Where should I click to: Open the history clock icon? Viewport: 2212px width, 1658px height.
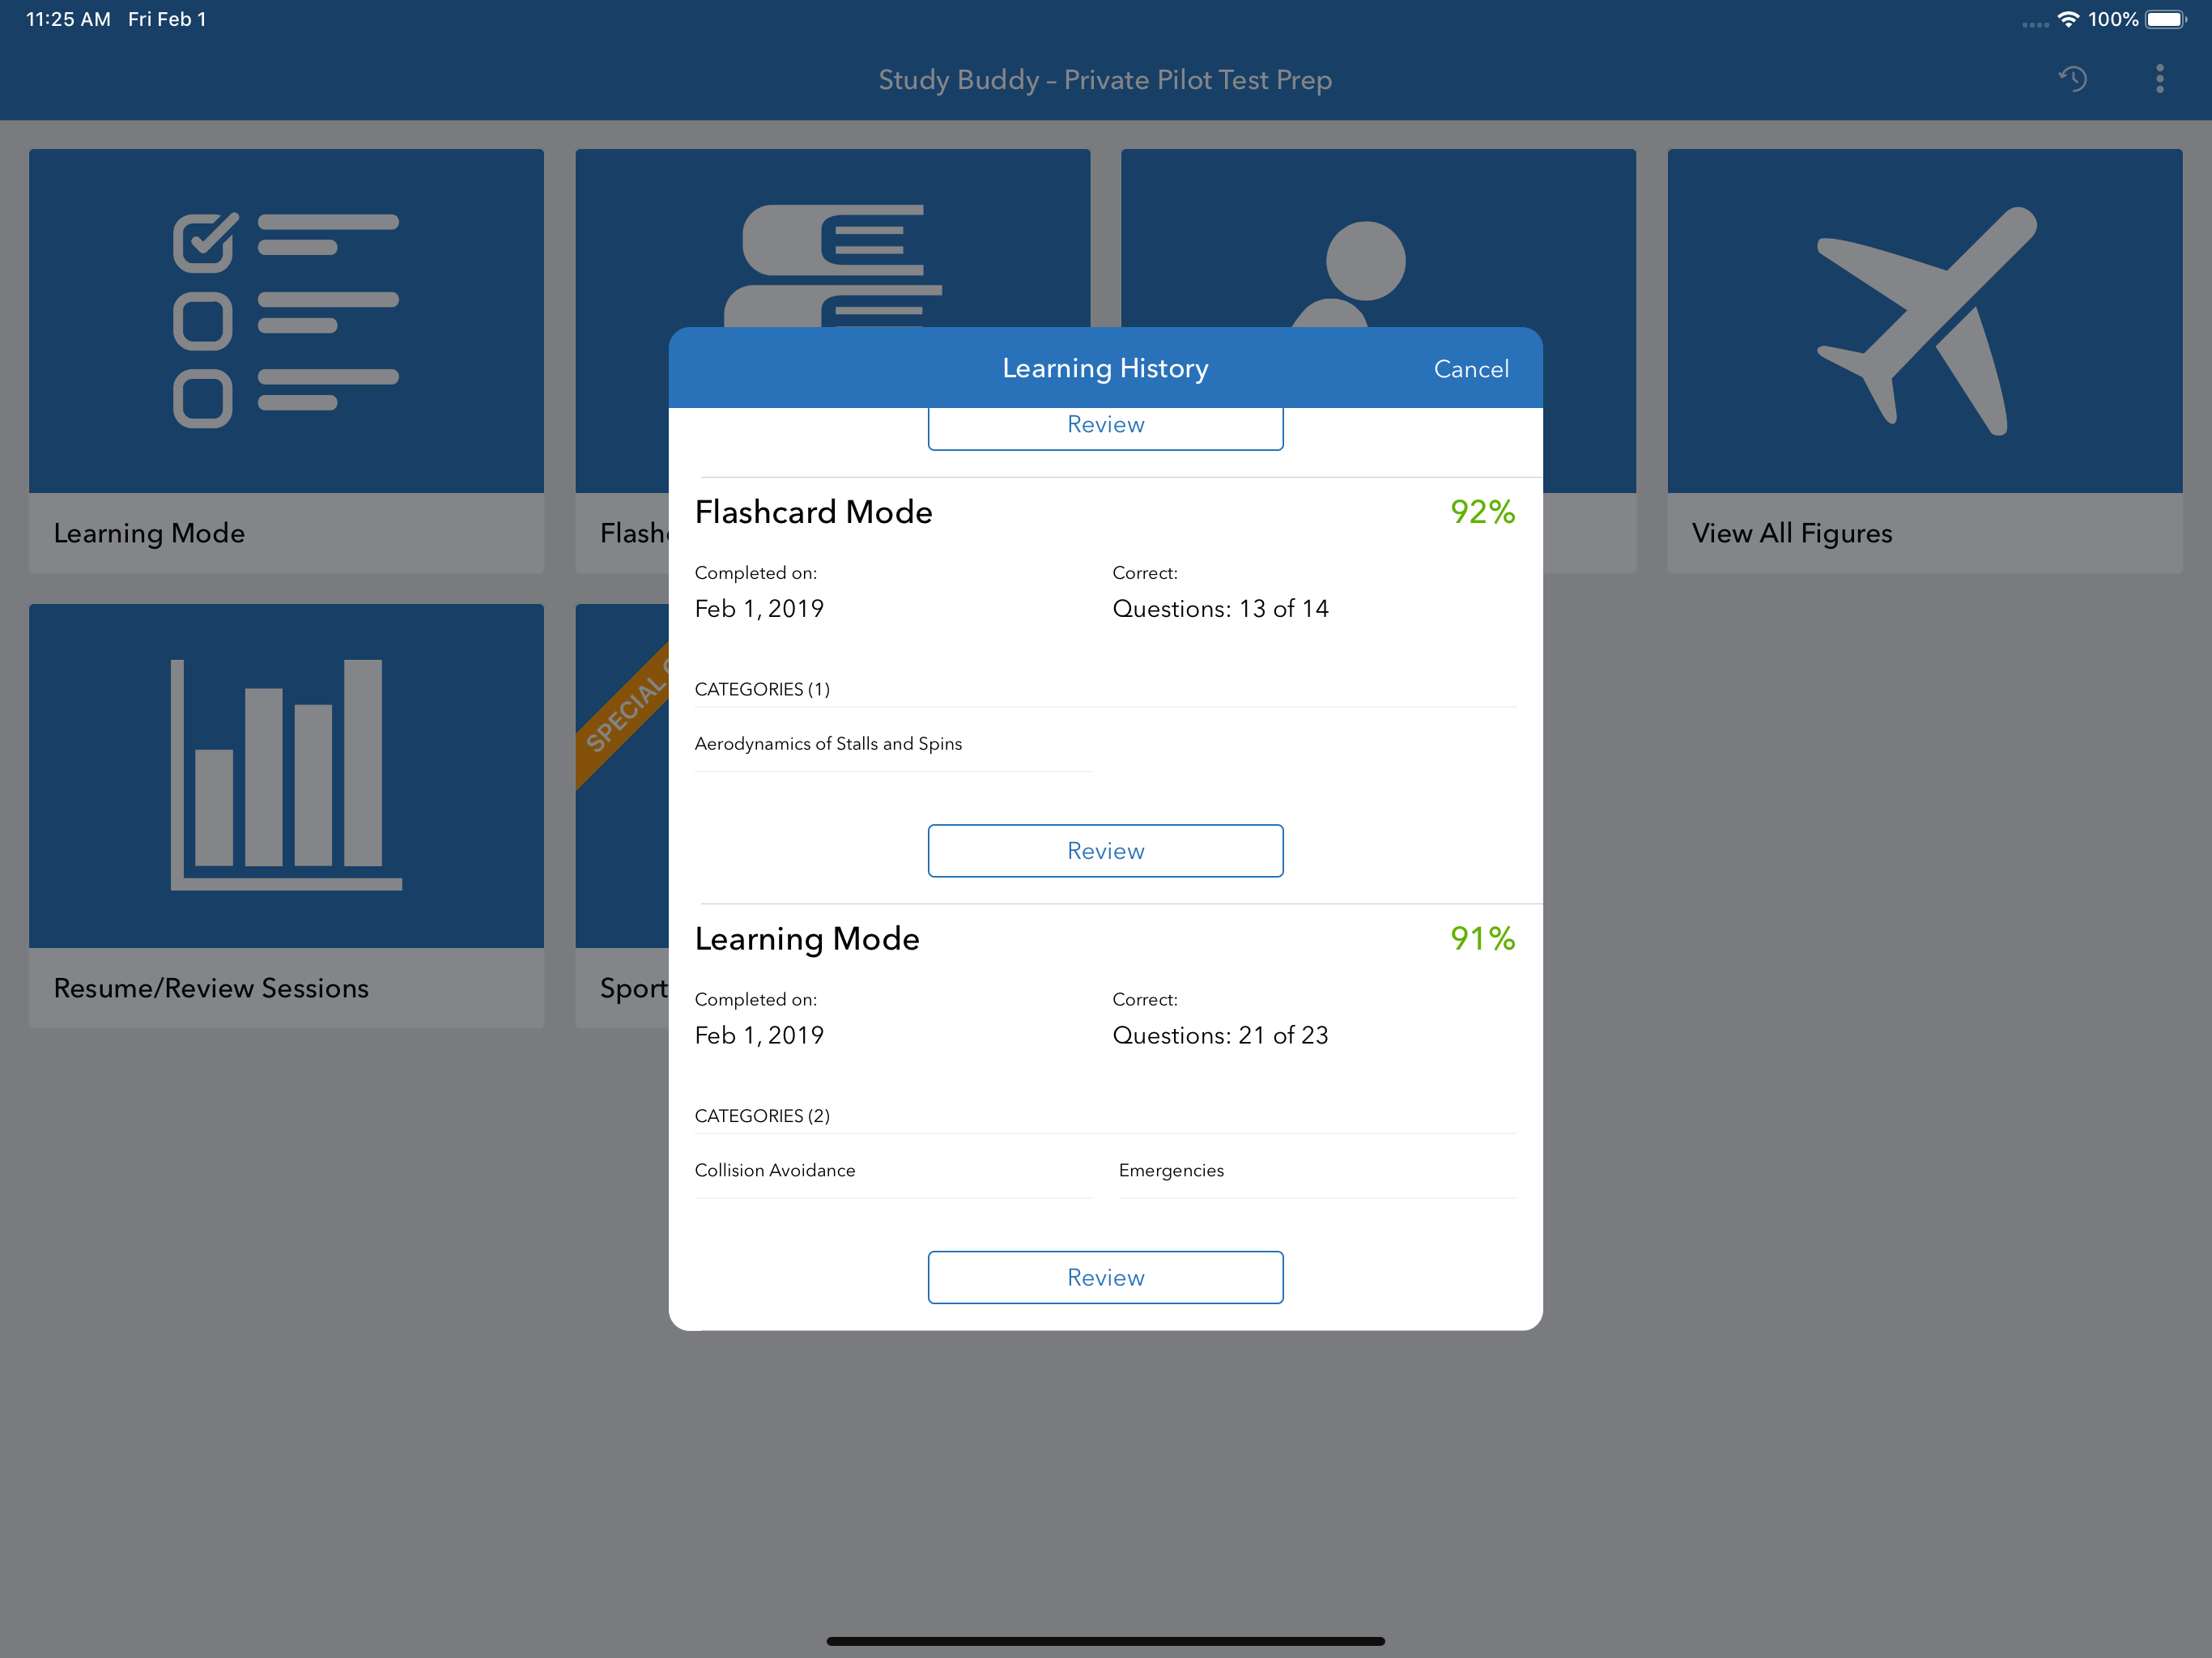(2073, 79)
